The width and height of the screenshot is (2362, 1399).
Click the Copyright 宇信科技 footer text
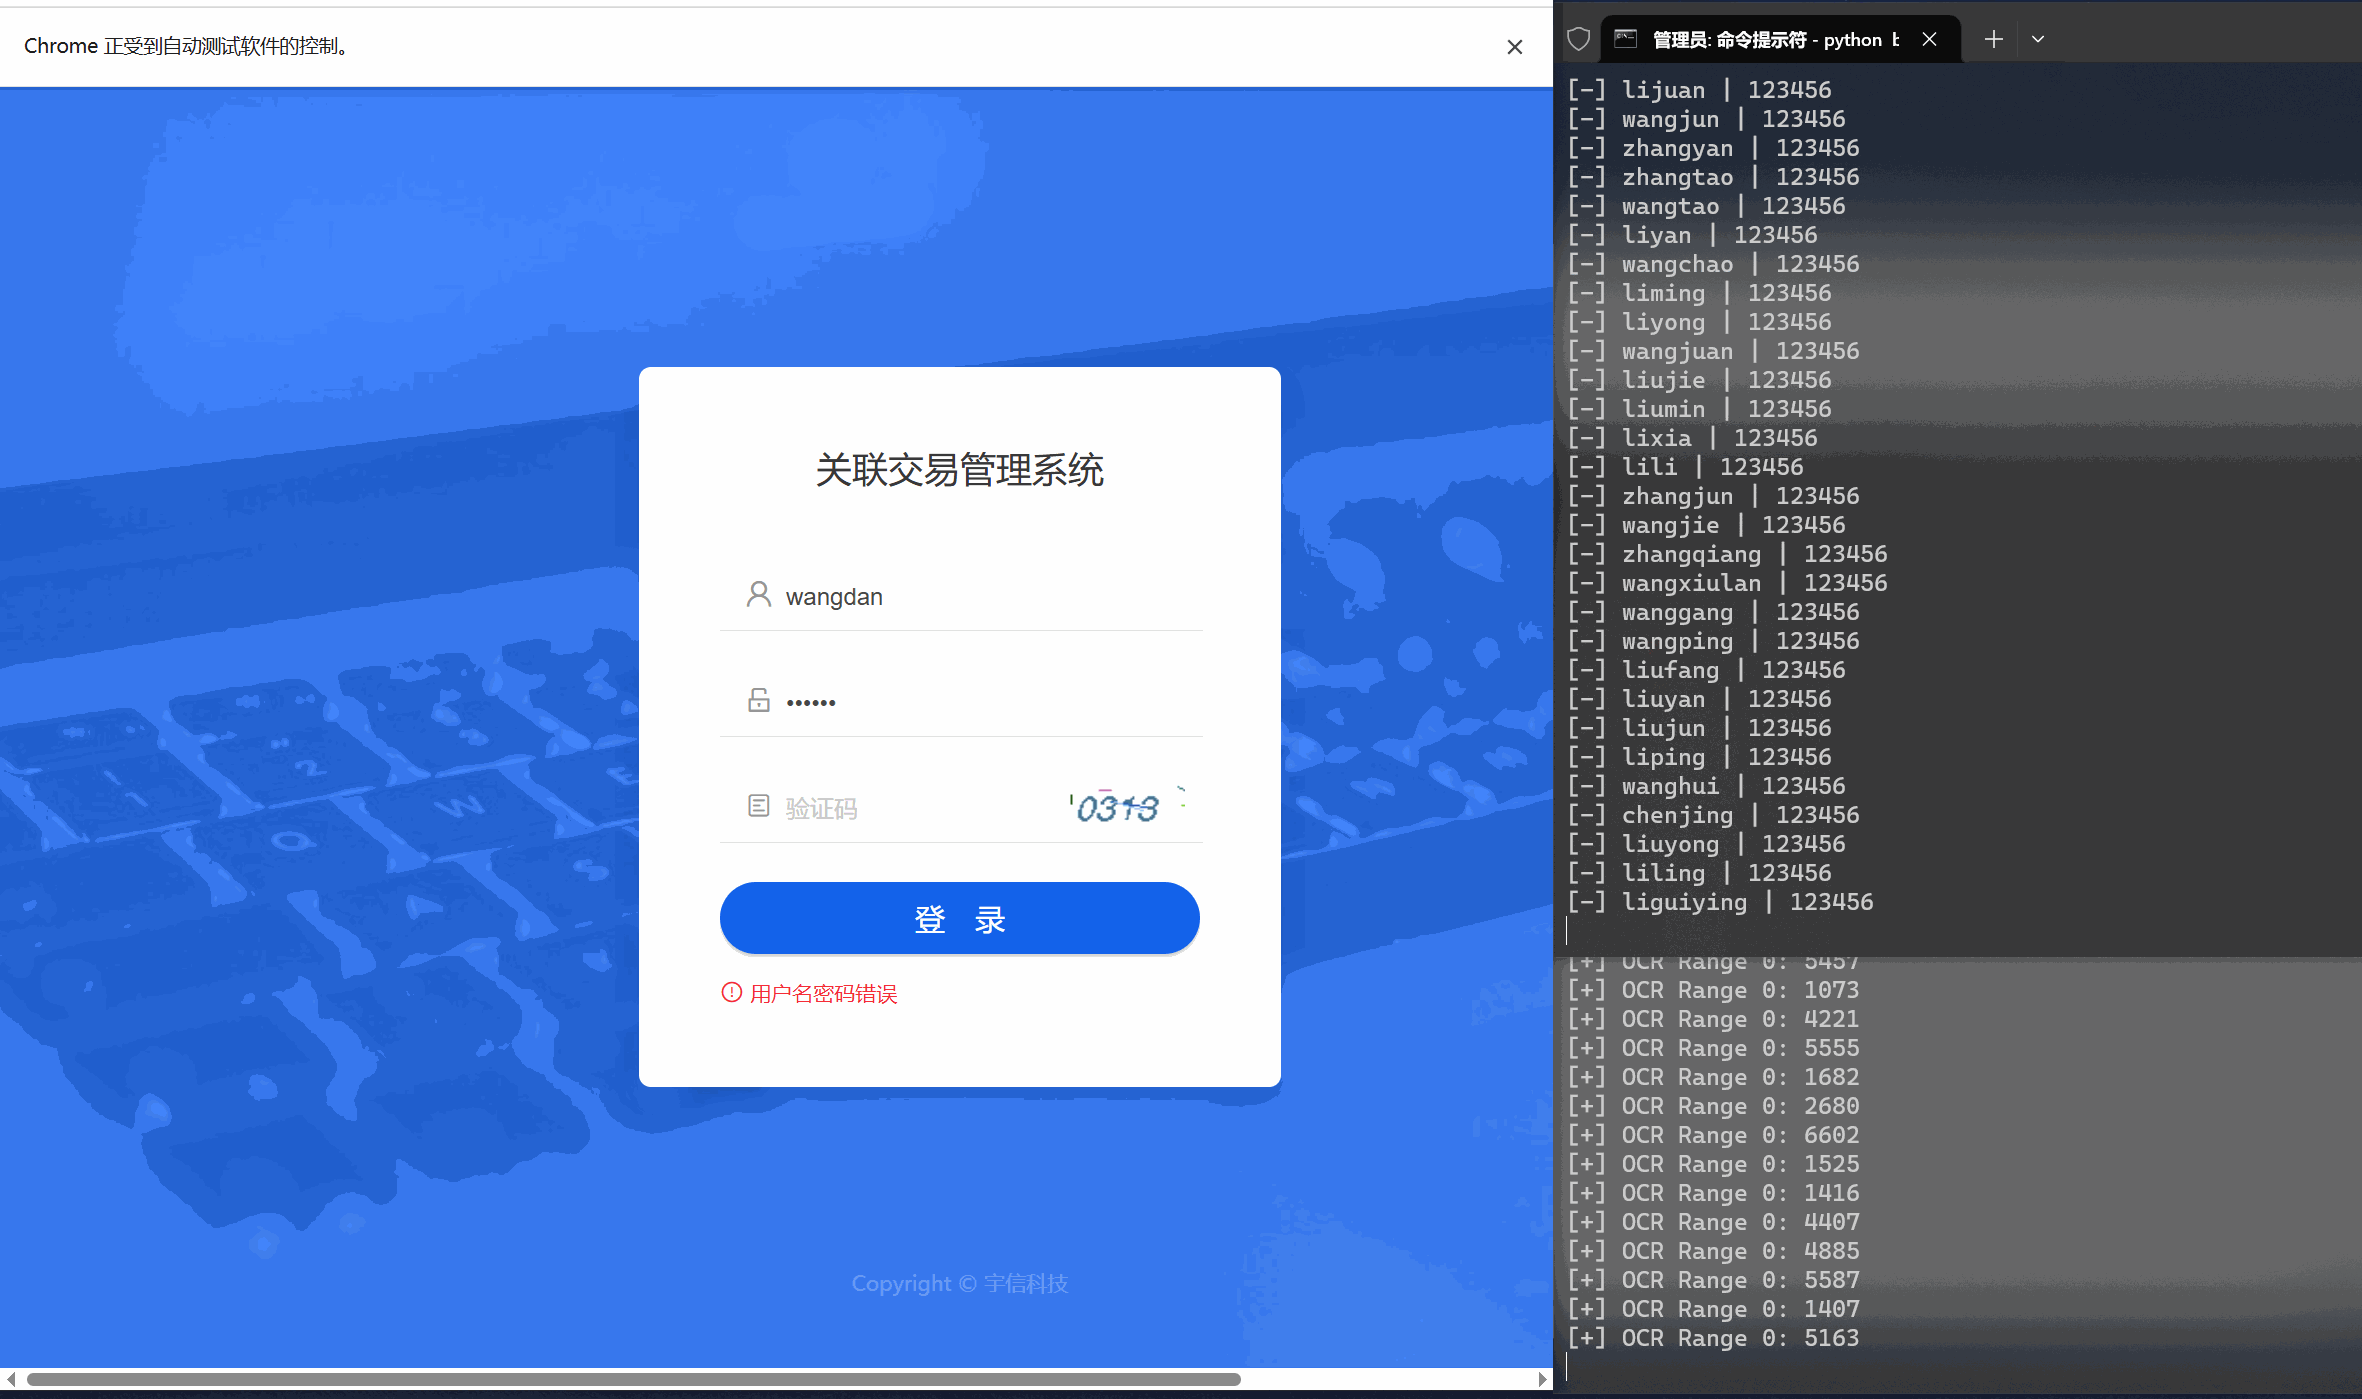(x=959, y=1283)
